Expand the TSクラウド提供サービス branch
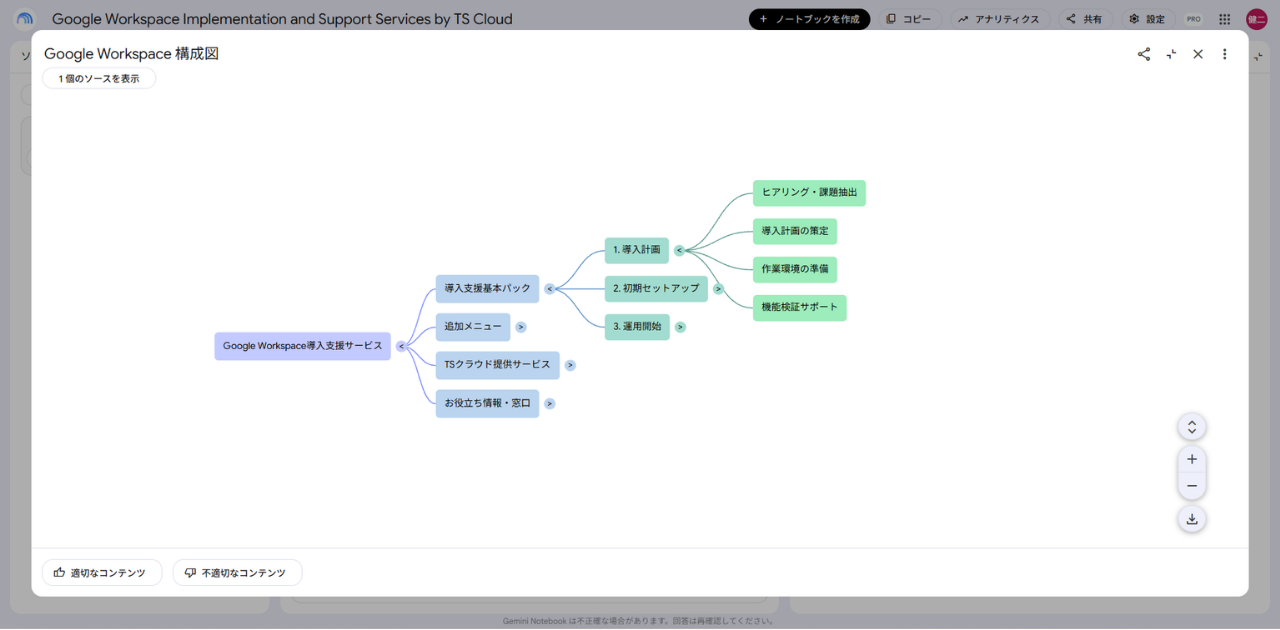This screenshot has height=630, width=1280. (x=570, y=365)
